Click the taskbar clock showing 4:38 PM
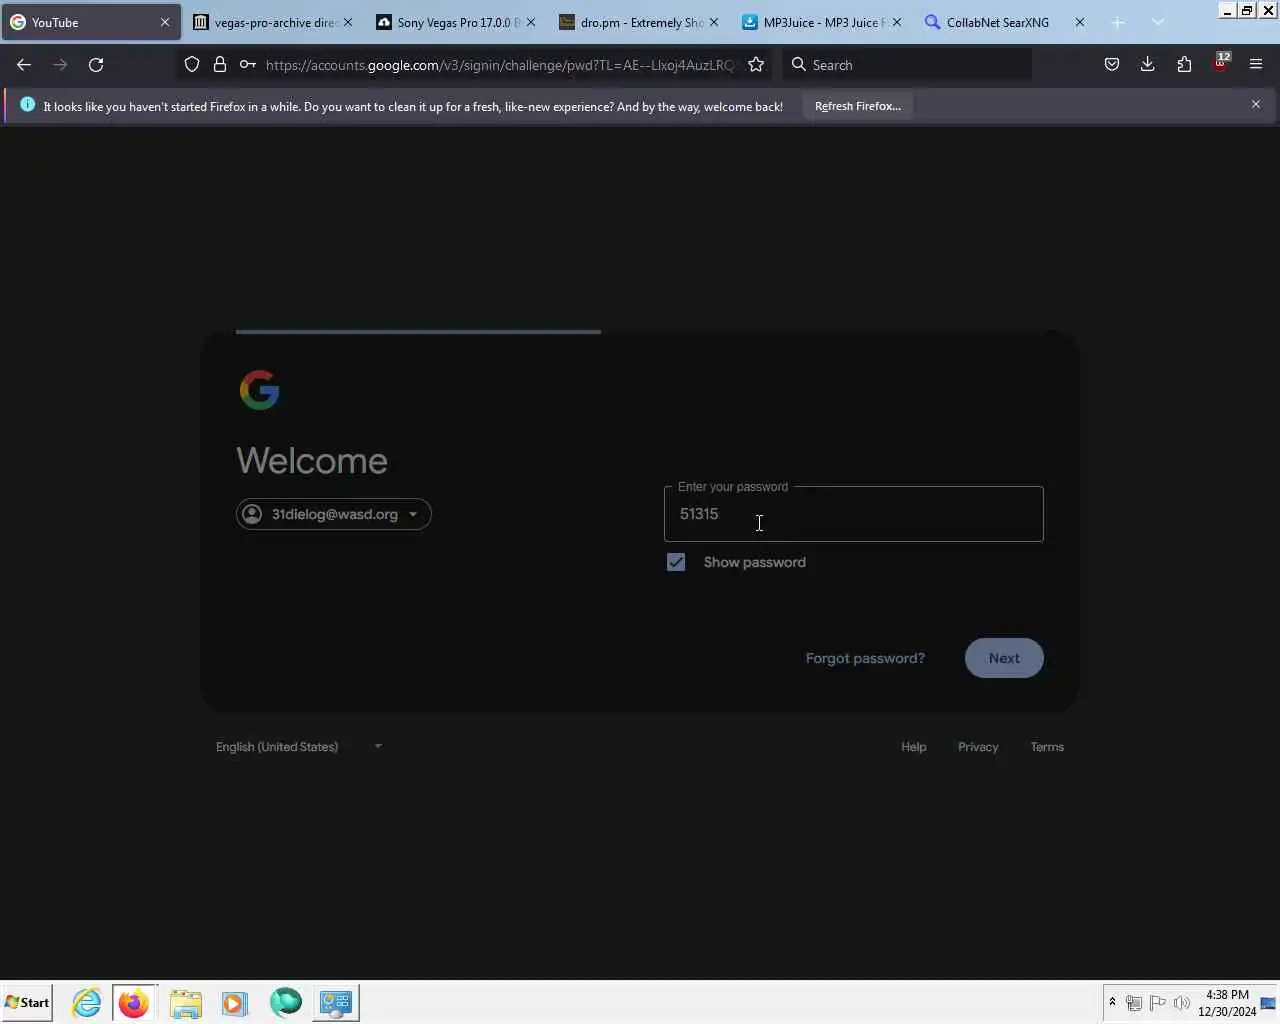The width and height of the screenshot is (1280, 1024). click(x=1227, y=1002)
